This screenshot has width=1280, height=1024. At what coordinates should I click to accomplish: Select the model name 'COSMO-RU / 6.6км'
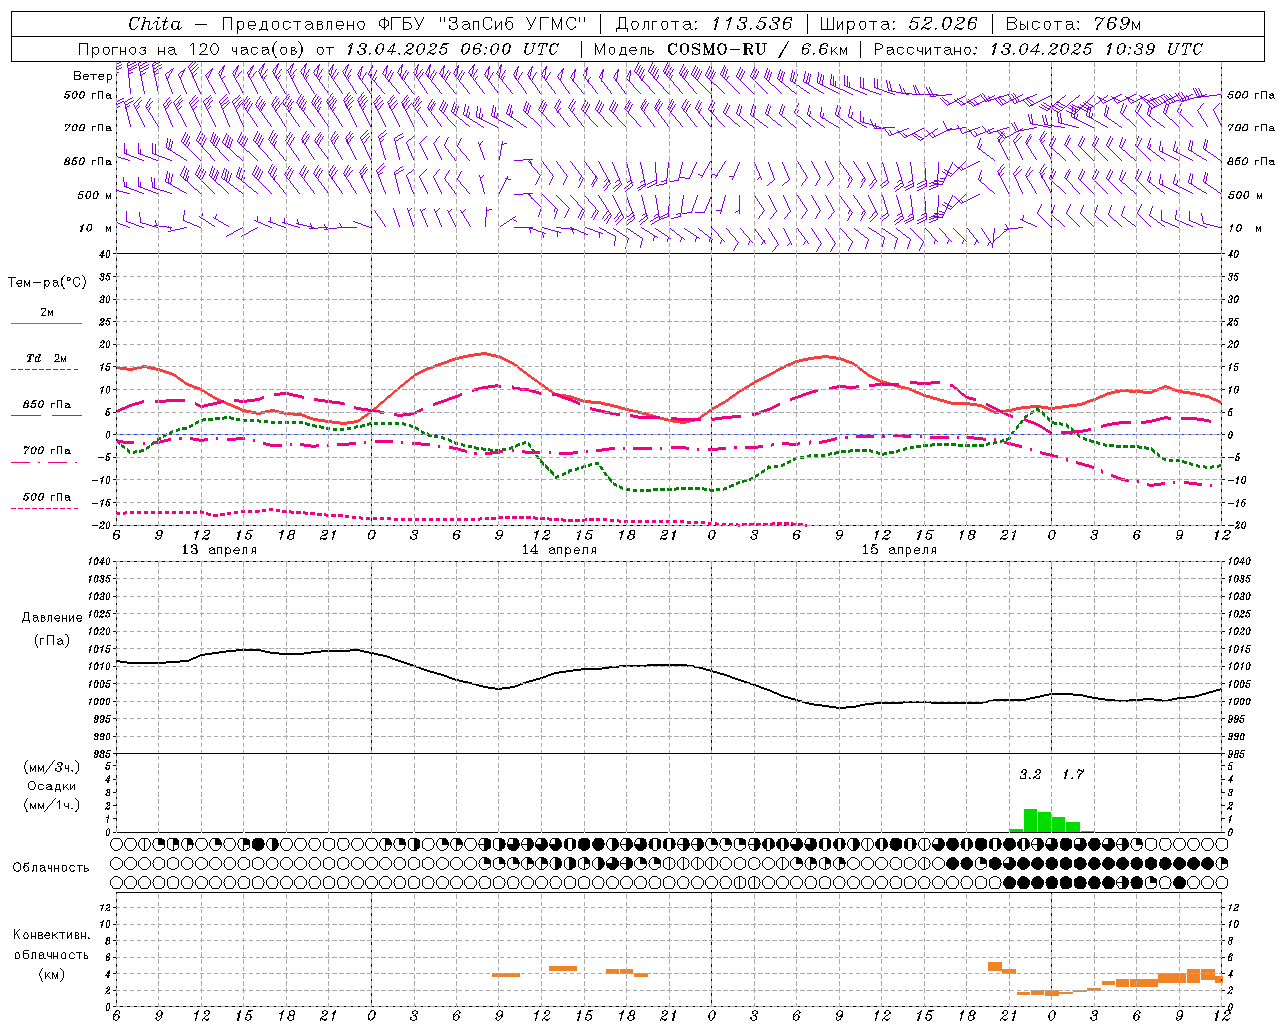[x=757, y=49]
